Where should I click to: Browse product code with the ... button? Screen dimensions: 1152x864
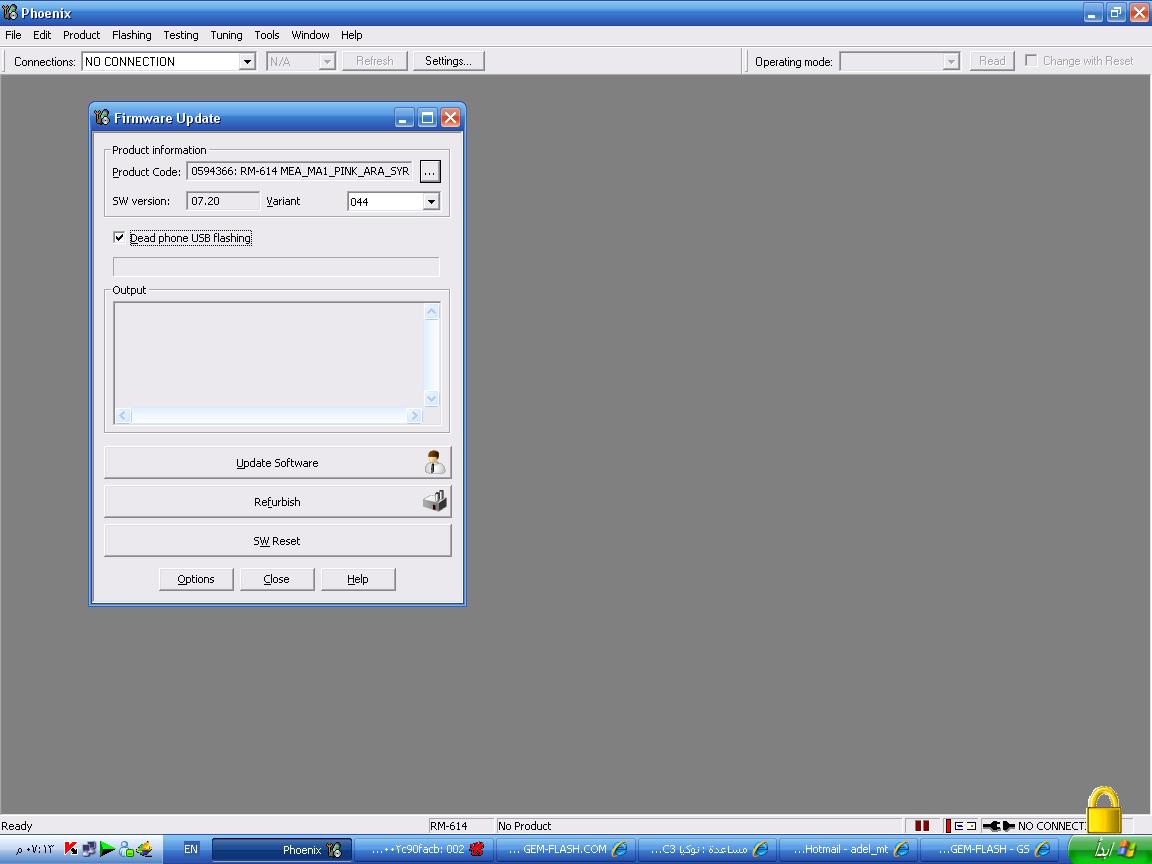[x=430, y=172]
